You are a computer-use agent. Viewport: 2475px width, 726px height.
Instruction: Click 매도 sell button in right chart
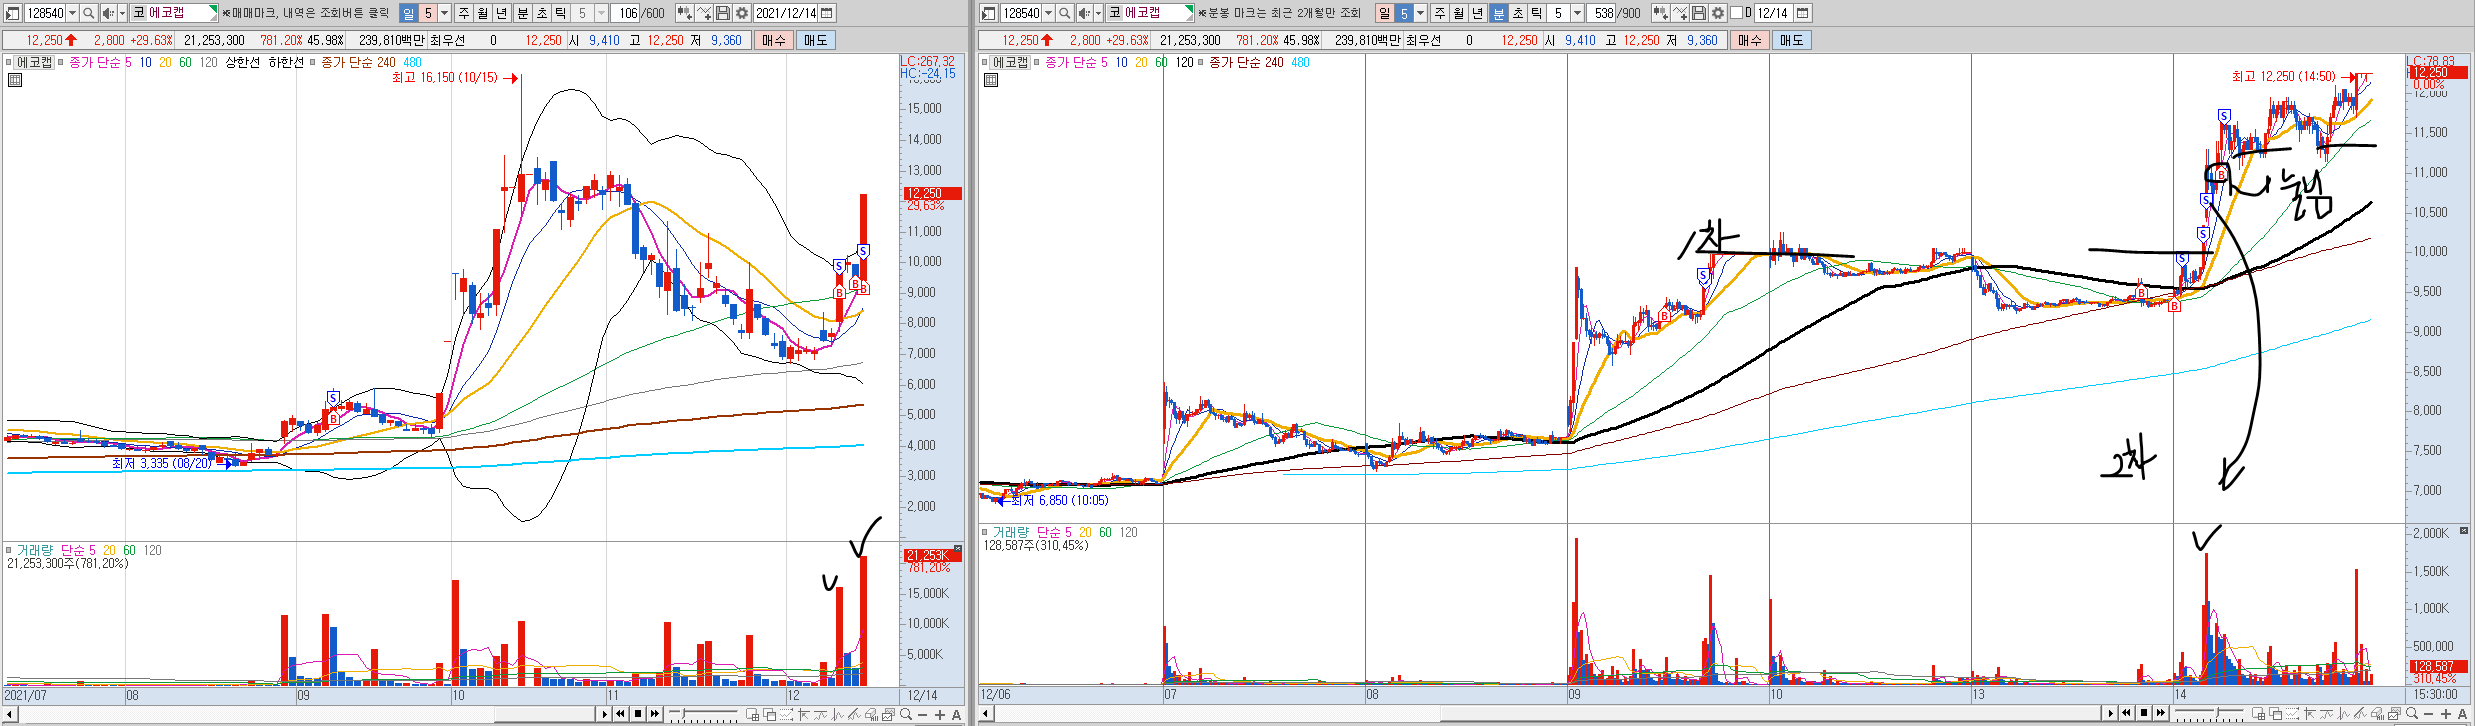point(1792,40)
